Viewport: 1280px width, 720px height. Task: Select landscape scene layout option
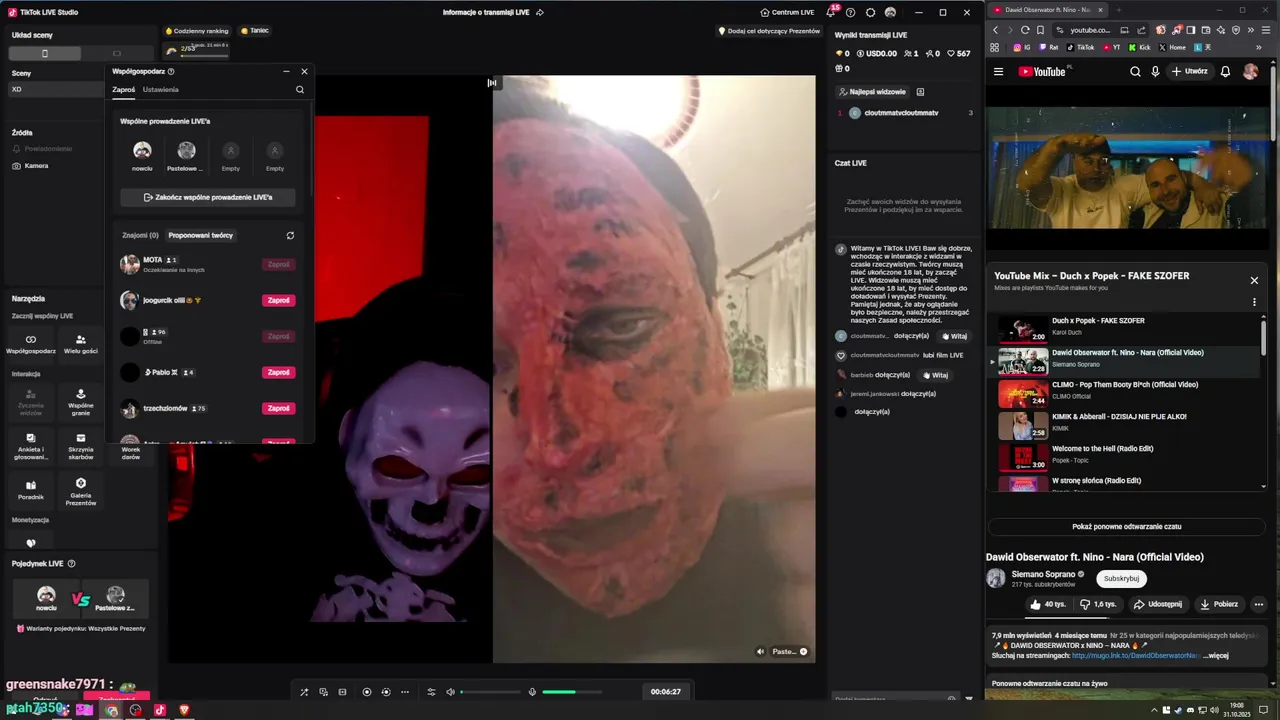117,53
